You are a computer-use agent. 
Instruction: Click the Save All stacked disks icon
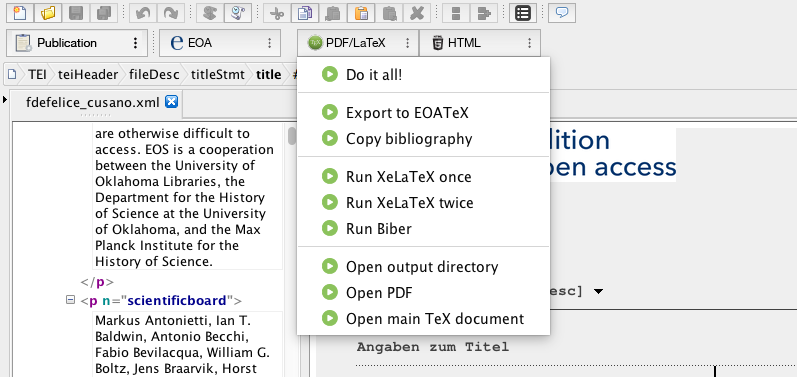tap(104, 13)
